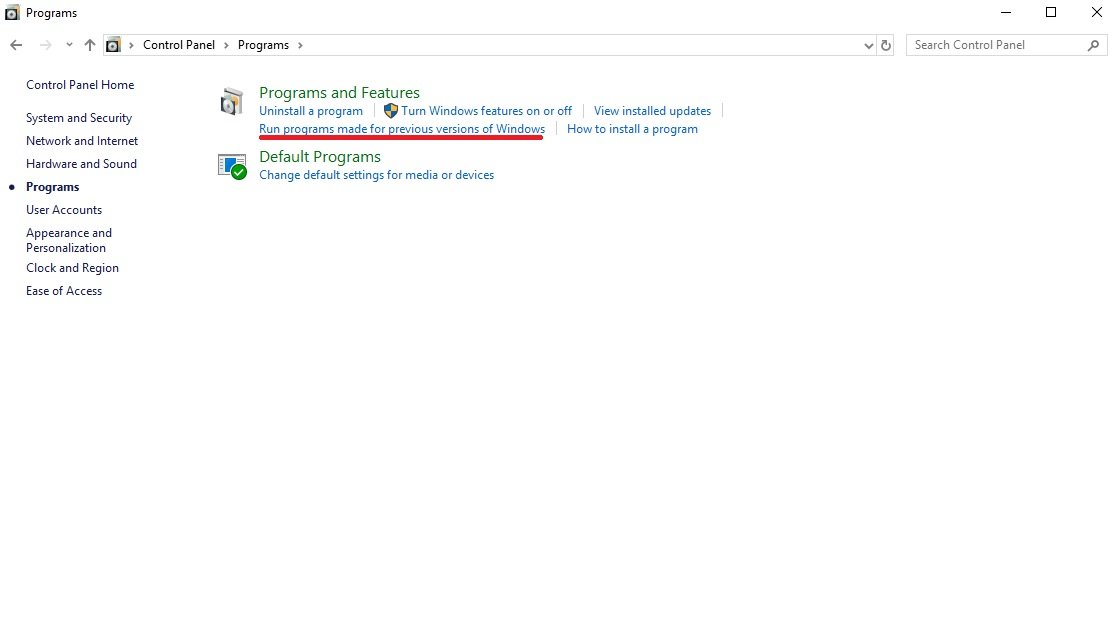Expand chevron before Control Panel breadcrumb
The width and height of the screenshot is (1119, 630).
(131, 45)
